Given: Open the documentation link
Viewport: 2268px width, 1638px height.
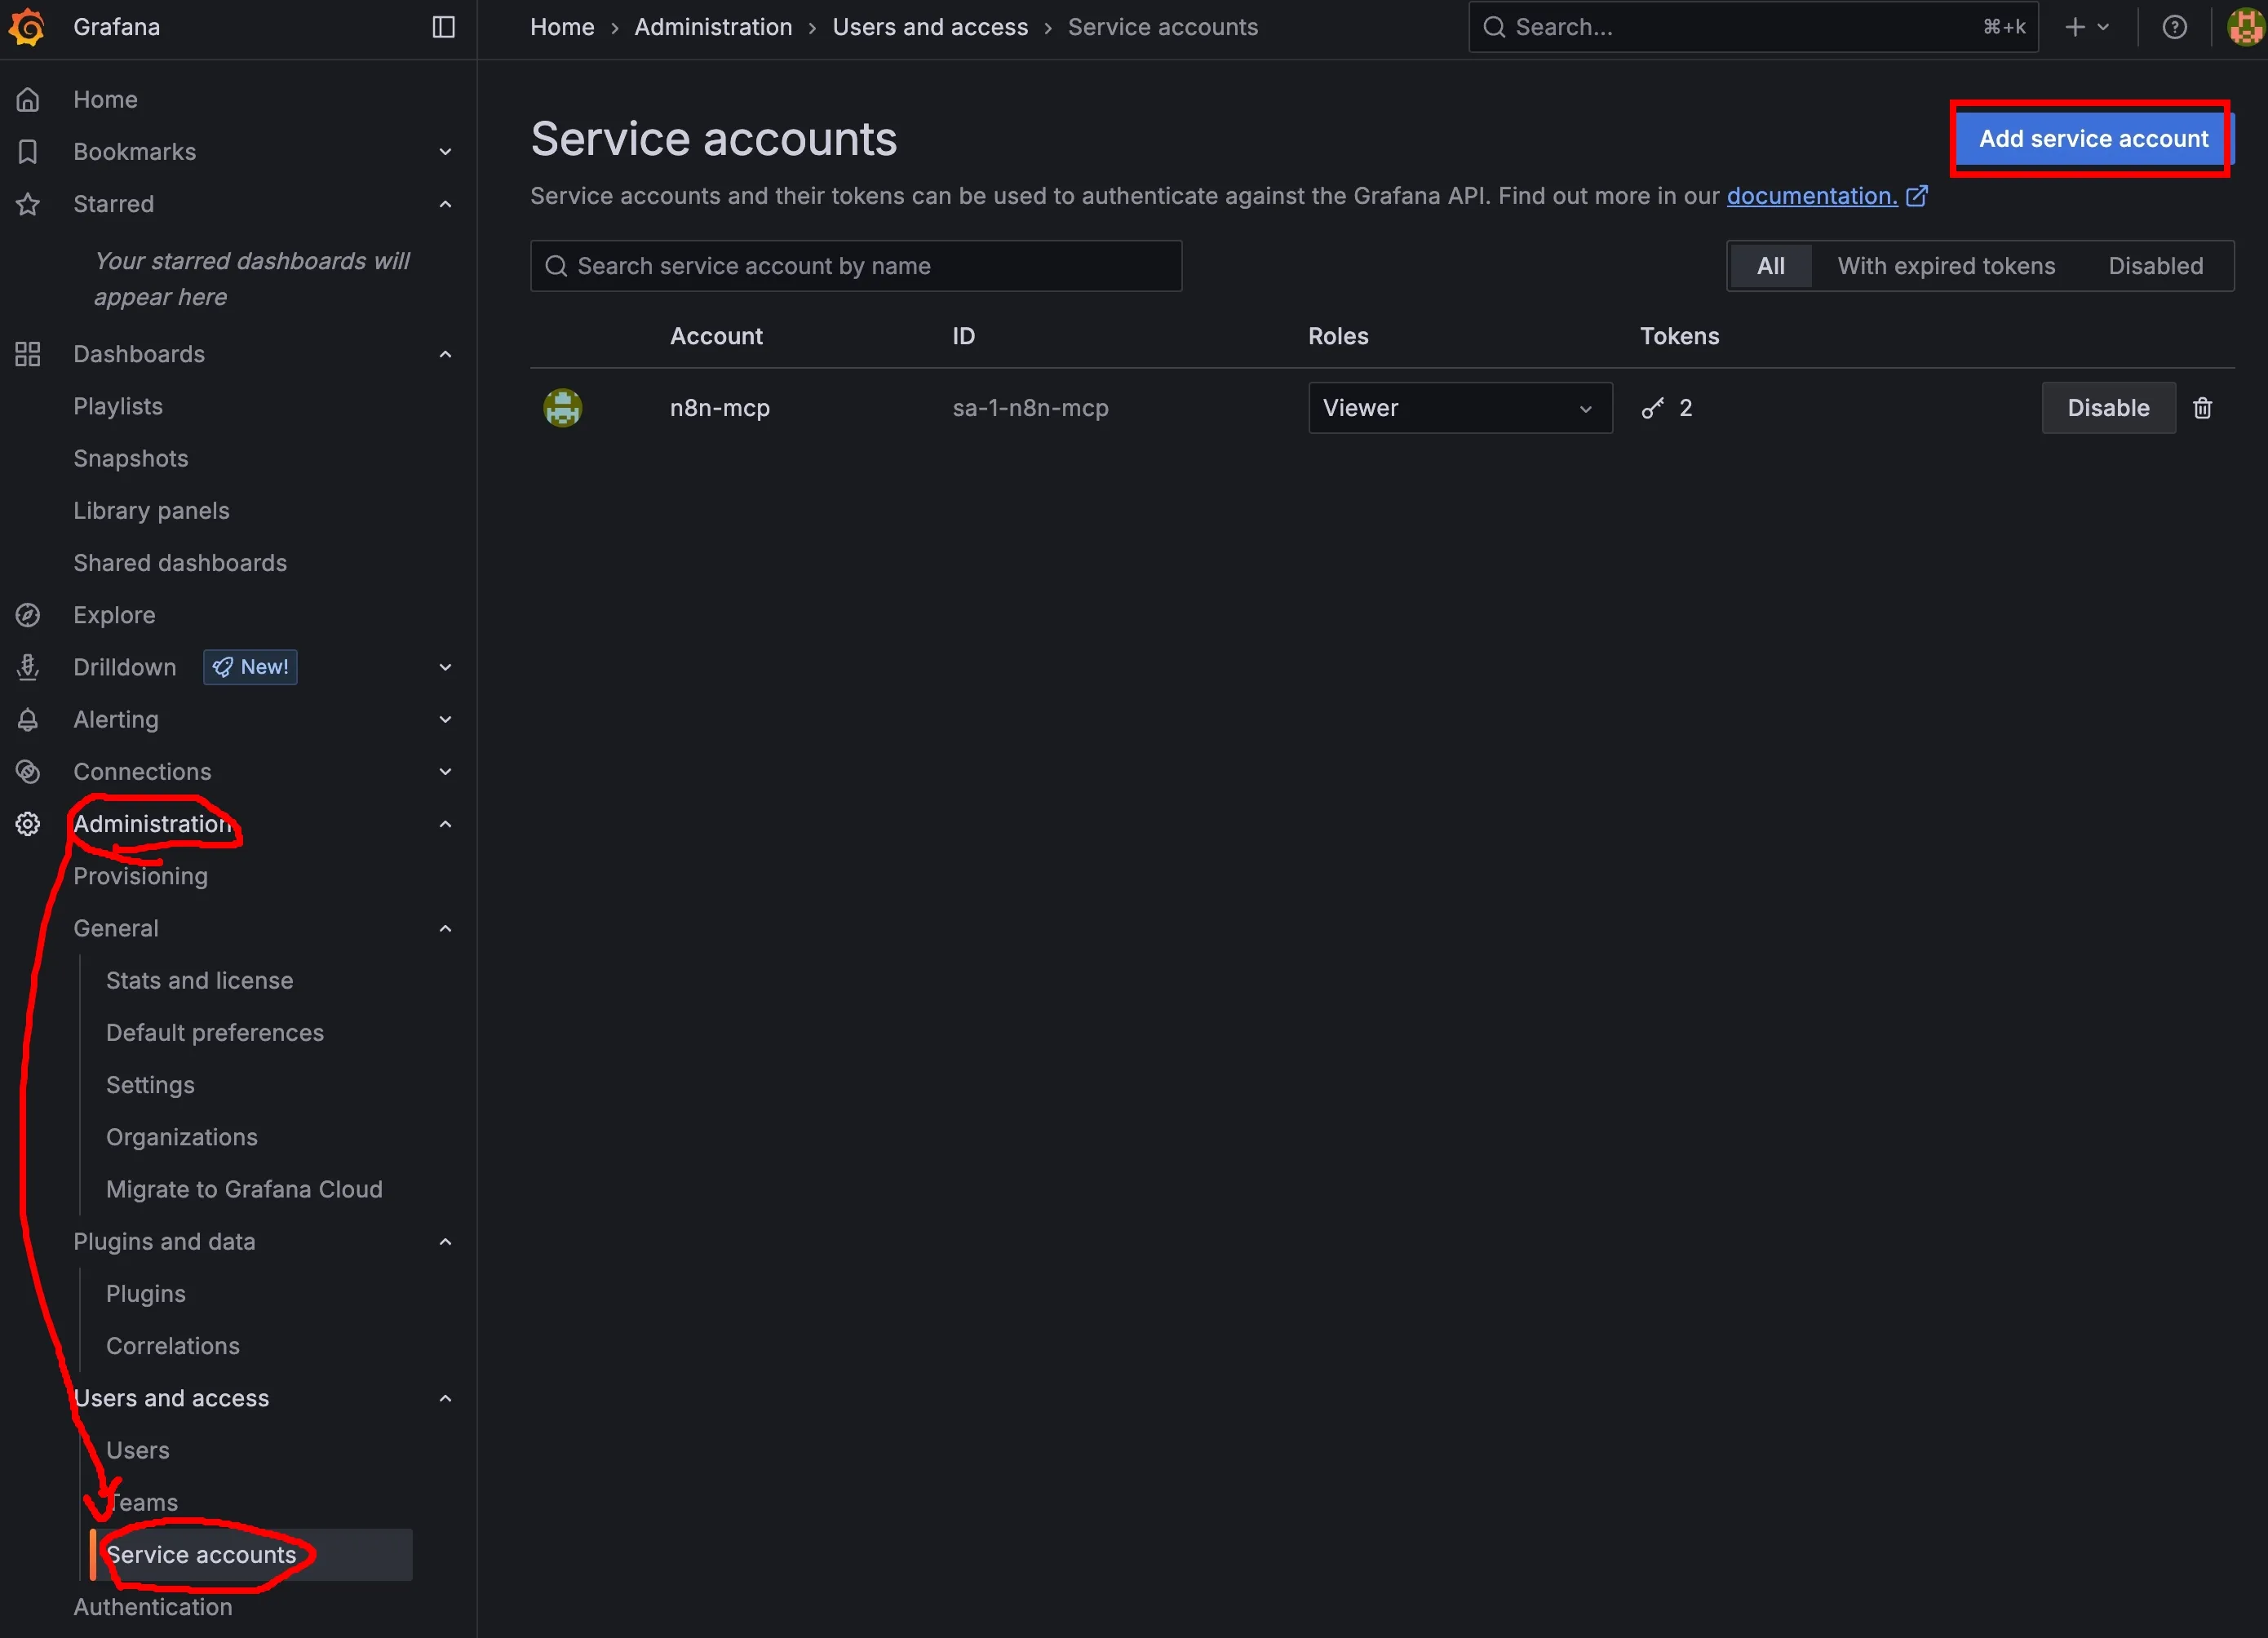Looking at the screenshot, I should click(x=1812, y=196).
